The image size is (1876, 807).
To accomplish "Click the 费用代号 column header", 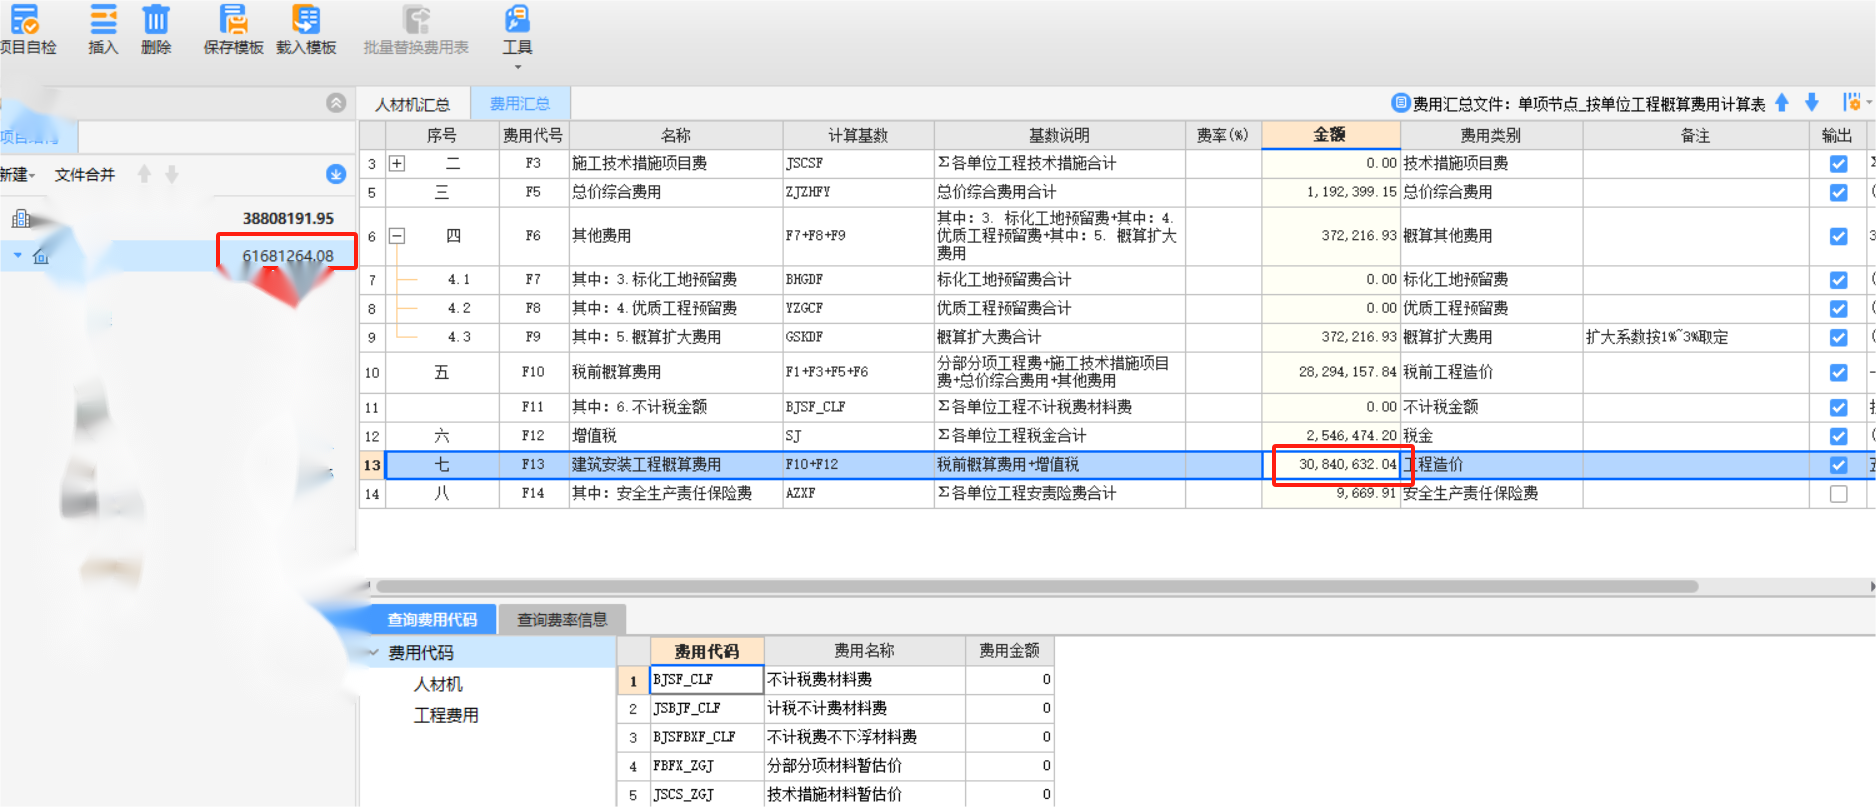I will [533, 135].
